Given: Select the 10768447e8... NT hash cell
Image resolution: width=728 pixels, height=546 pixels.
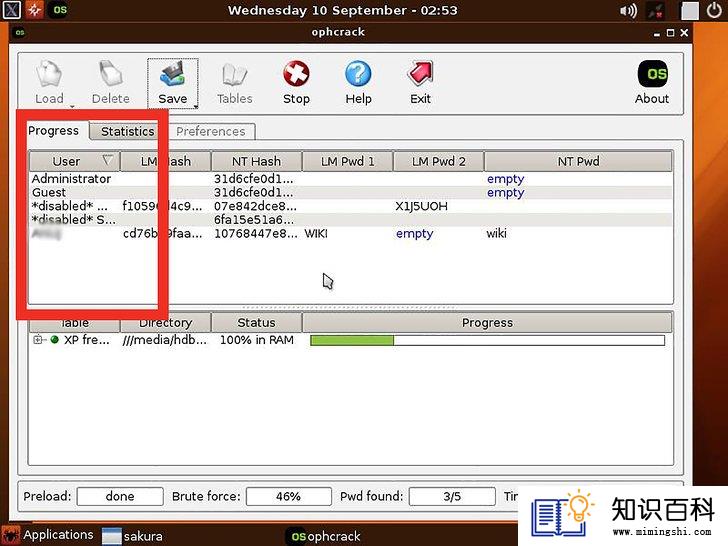Looking at the screenshot, I should 255,233.
